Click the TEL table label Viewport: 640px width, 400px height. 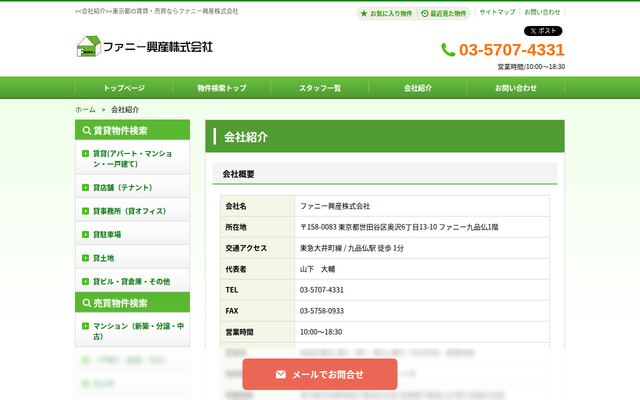231,290
